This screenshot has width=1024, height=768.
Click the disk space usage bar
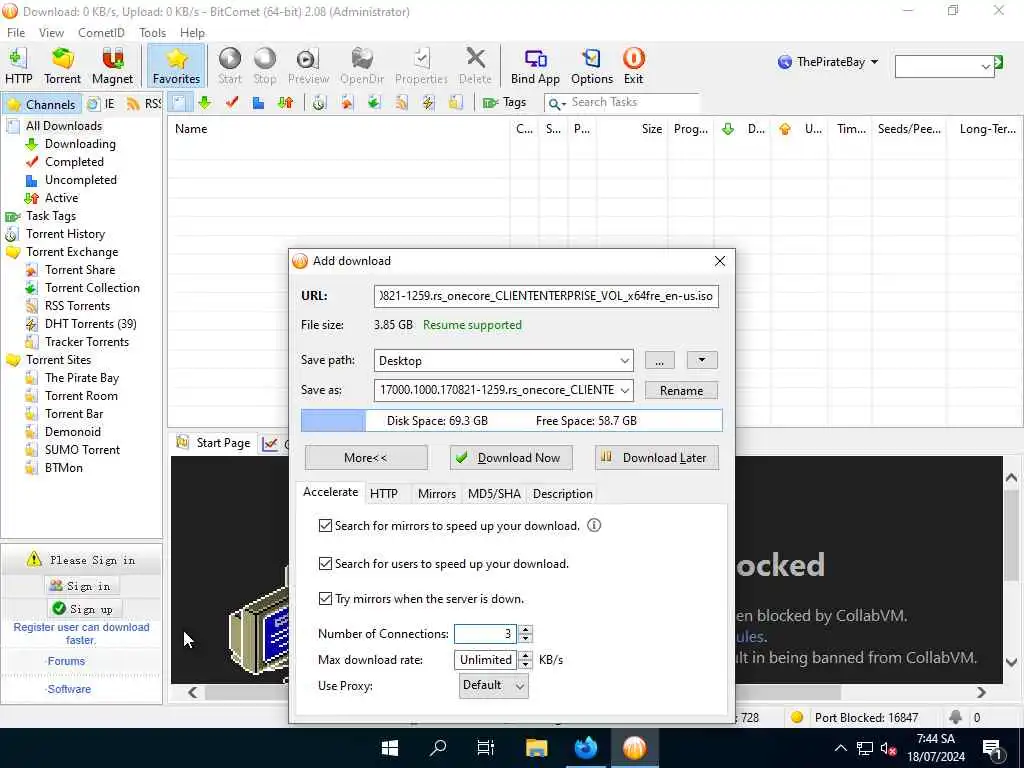pyautogui.click(x=511, y=421)
